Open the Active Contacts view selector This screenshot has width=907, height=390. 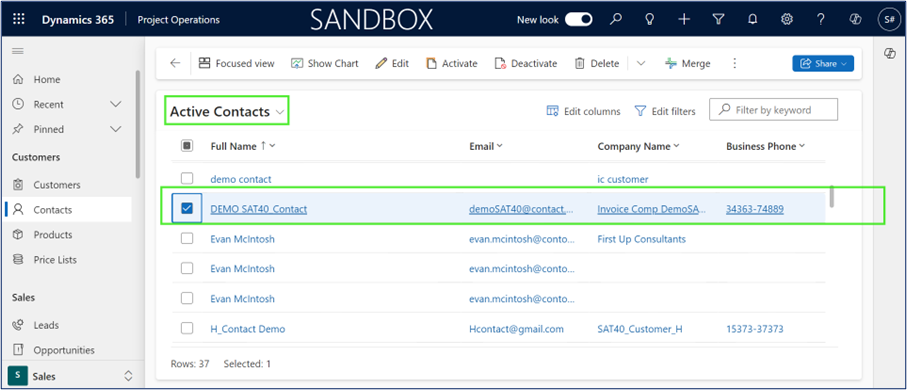tap(227, 112)
